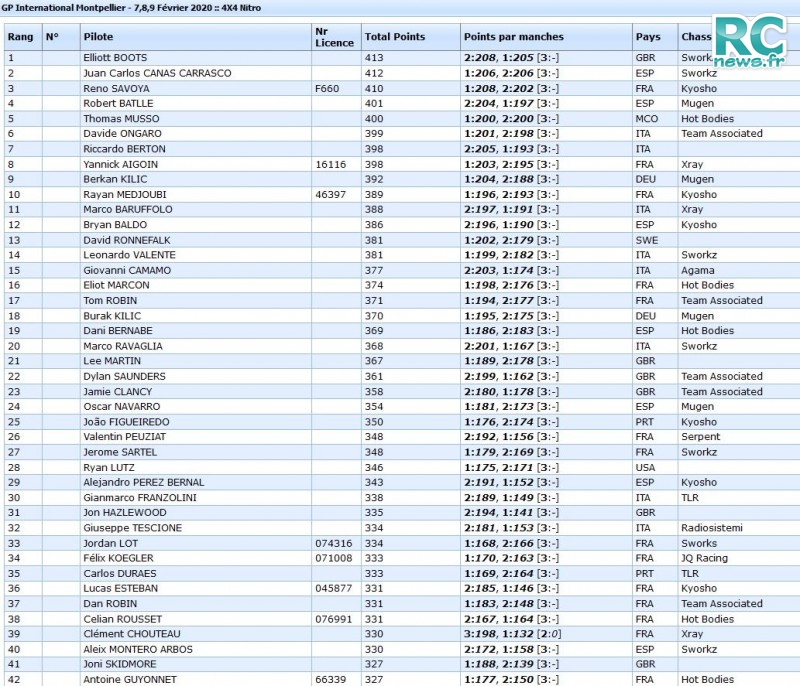Select pilot name Yannick AIGOIN
800x686 pixels.
[x=121, y=164]
